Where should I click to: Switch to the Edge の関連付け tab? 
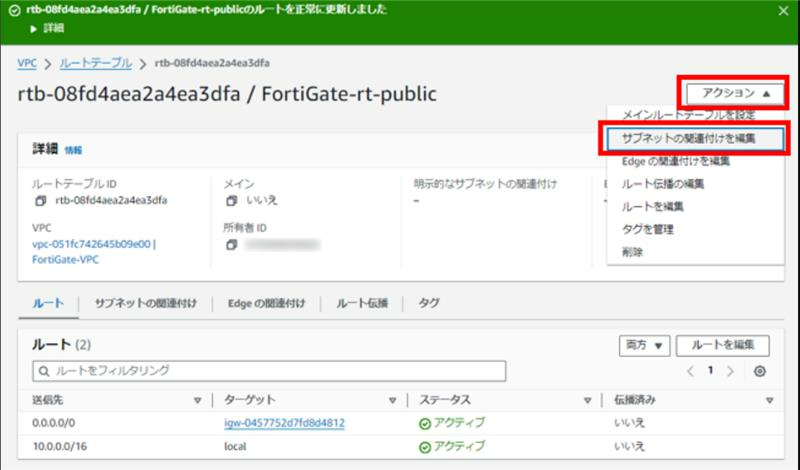(266, 304)
